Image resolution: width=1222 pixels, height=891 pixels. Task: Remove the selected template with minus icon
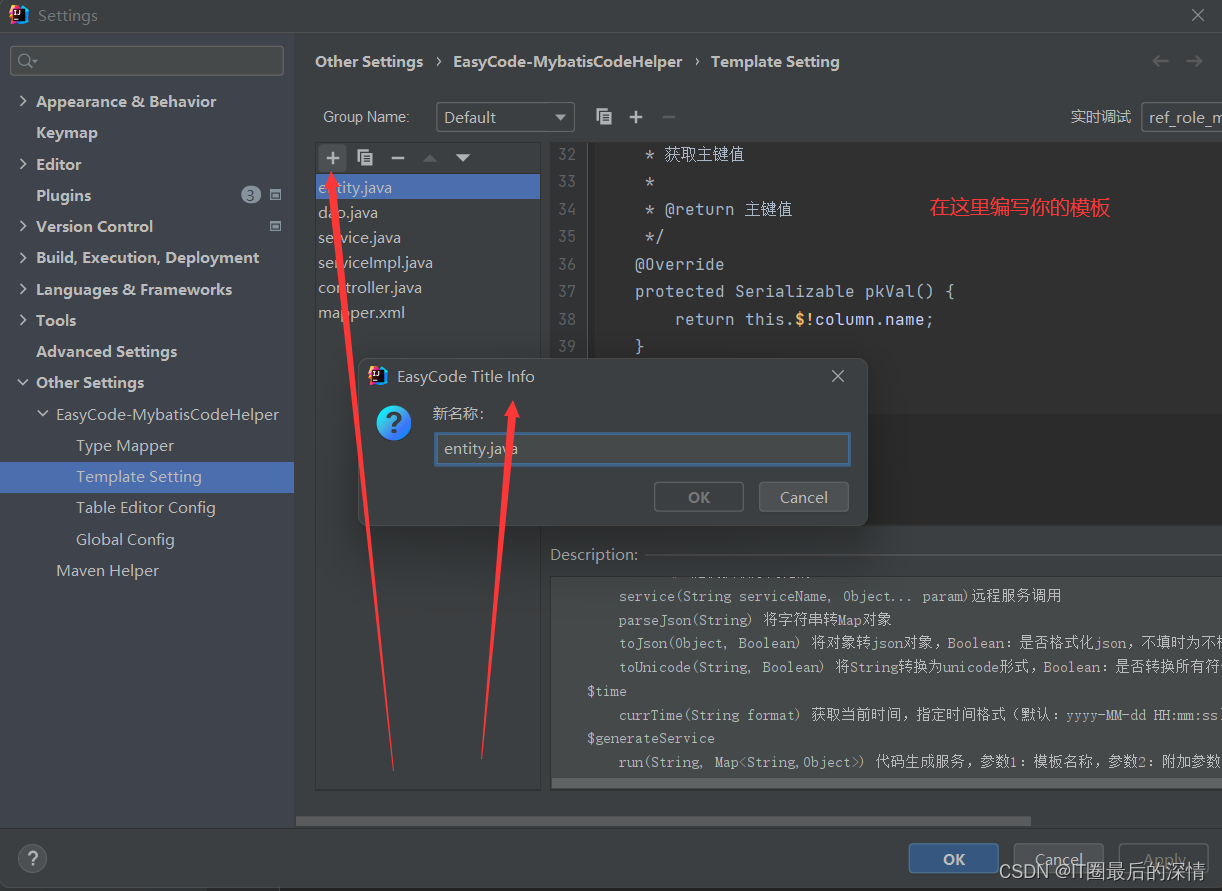click(397, 157)
